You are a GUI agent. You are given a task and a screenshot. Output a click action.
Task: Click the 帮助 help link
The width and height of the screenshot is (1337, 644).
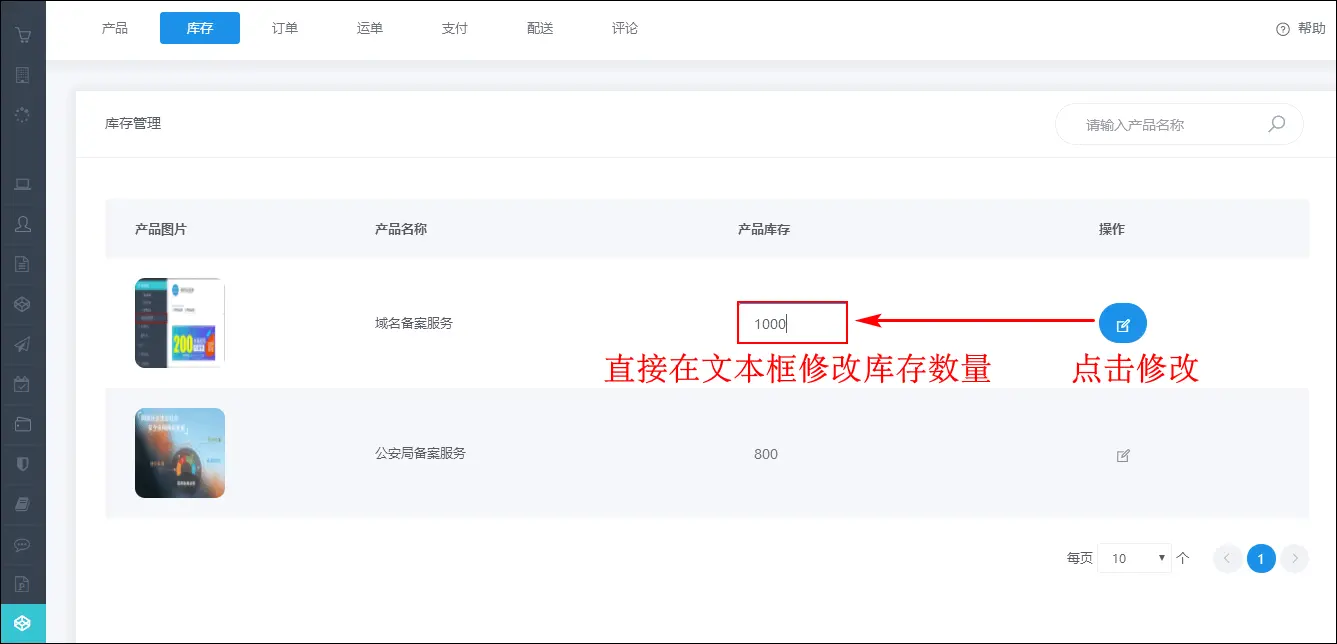tap(1301, 28)
